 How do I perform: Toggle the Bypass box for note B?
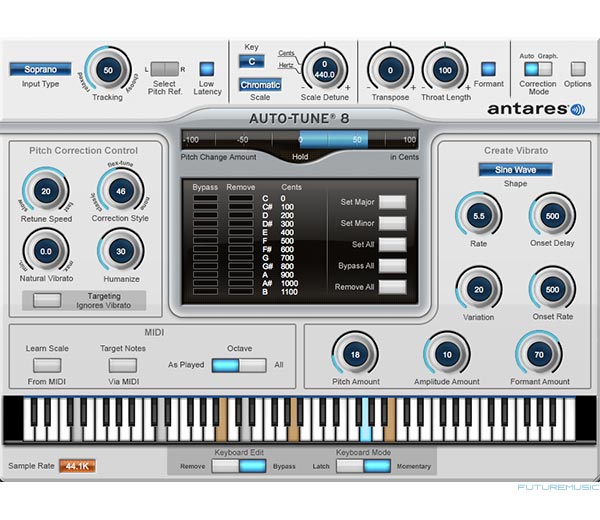[x=205, y=292]
